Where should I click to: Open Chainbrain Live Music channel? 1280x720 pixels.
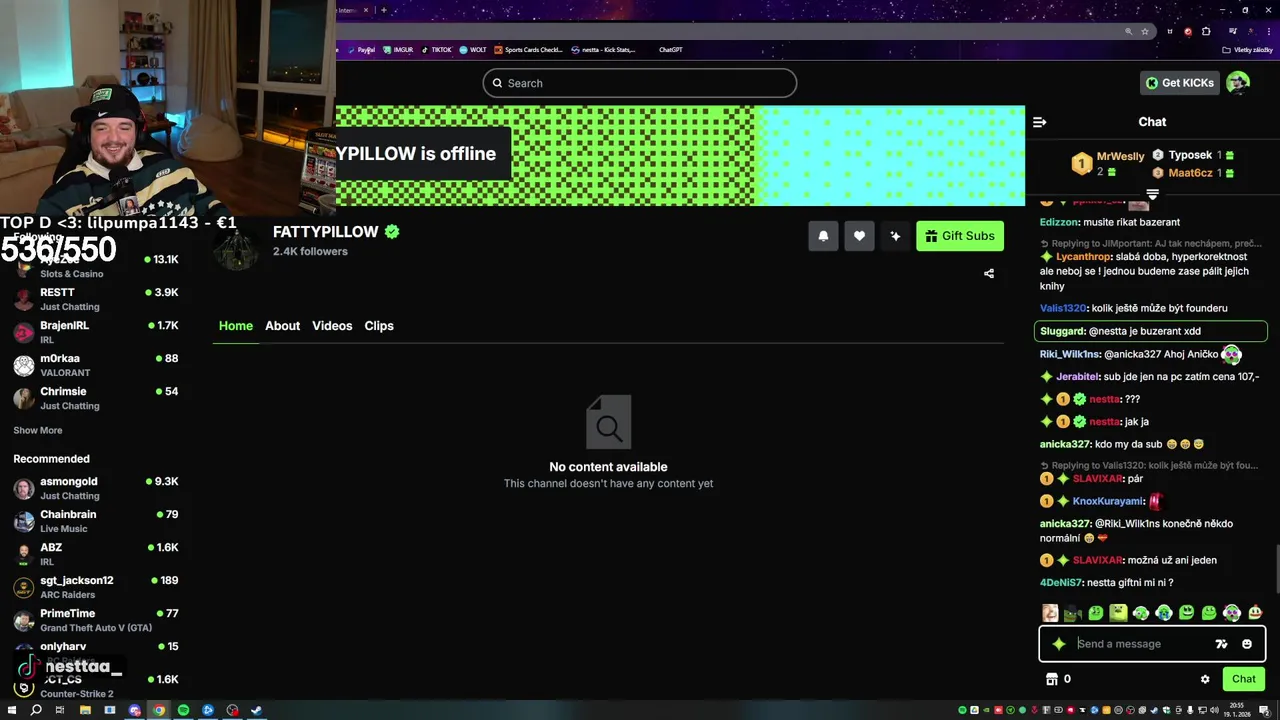tap(97, 521)
